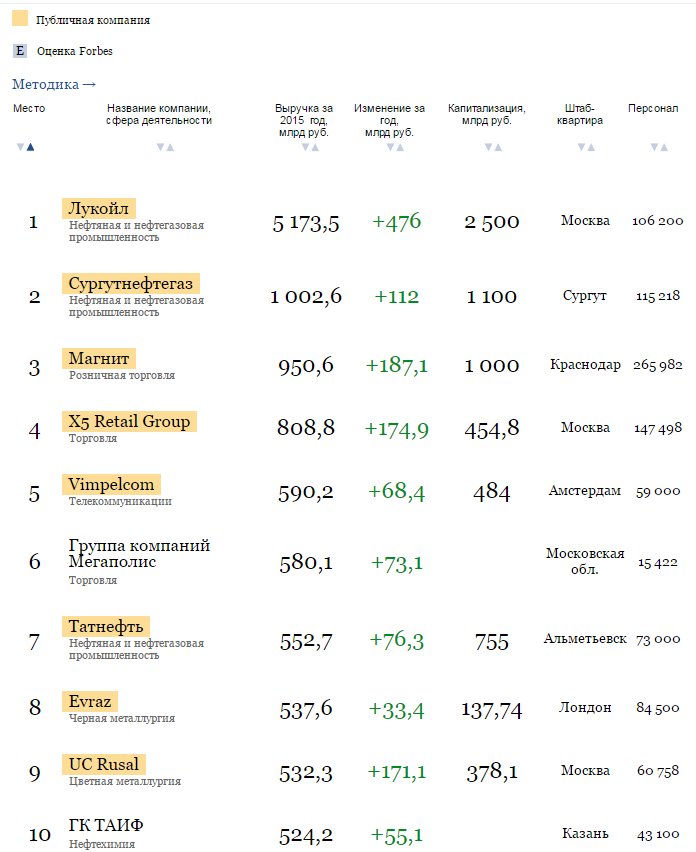The width and height of the screenshot is (696, 852).
Task: Click the yellow Публичная компания legend swatch
Action: click(x=20, y=18)
